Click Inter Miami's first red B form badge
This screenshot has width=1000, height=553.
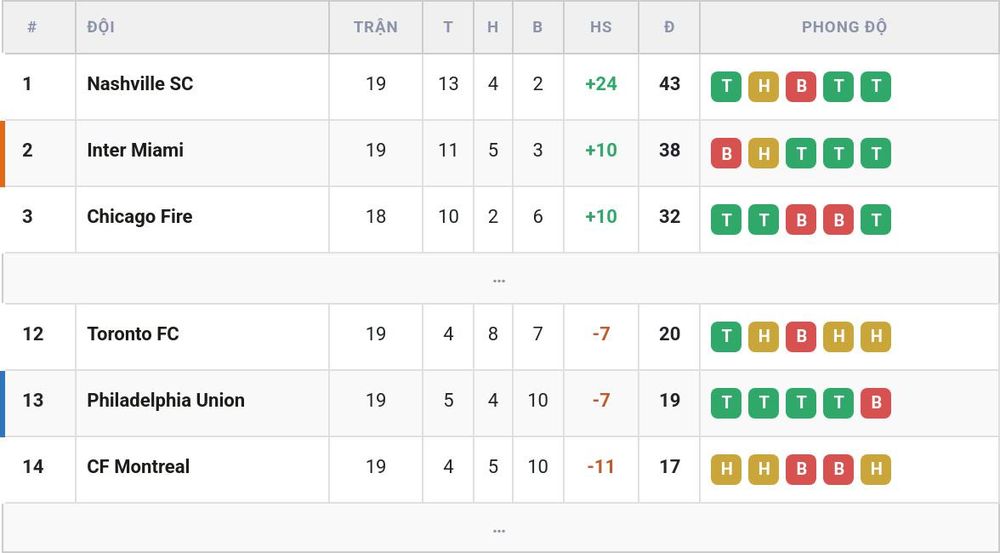726,153
